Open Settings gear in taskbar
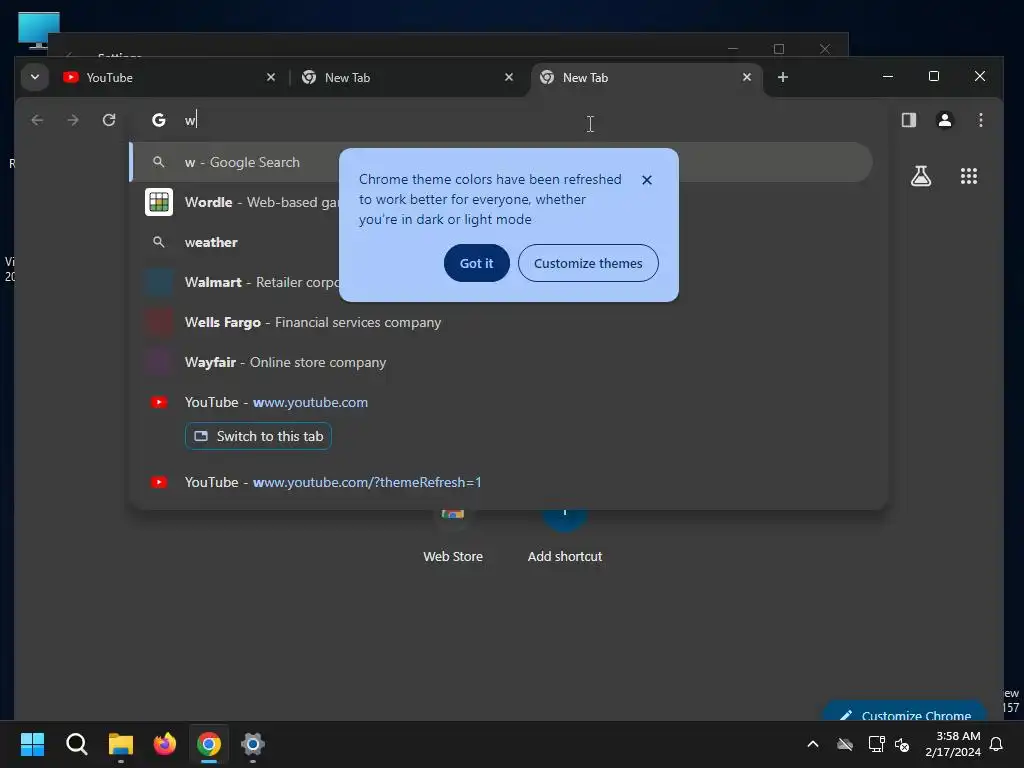Screen dimensions: 1024x768 coord(253,744)
